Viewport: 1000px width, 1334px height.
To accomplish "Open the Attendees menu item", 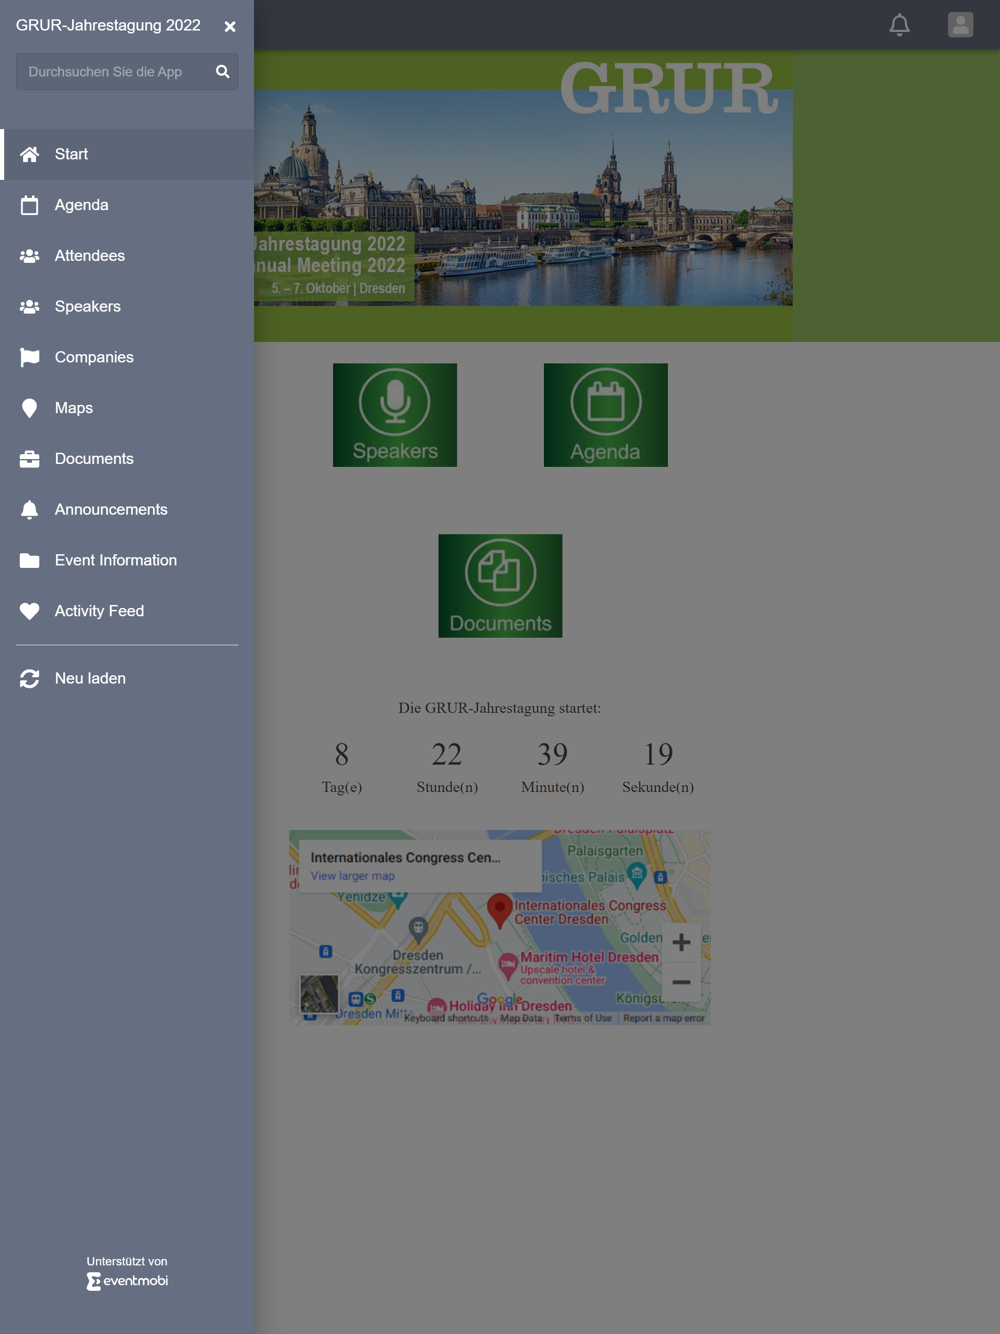I will [x=127, y=256].
